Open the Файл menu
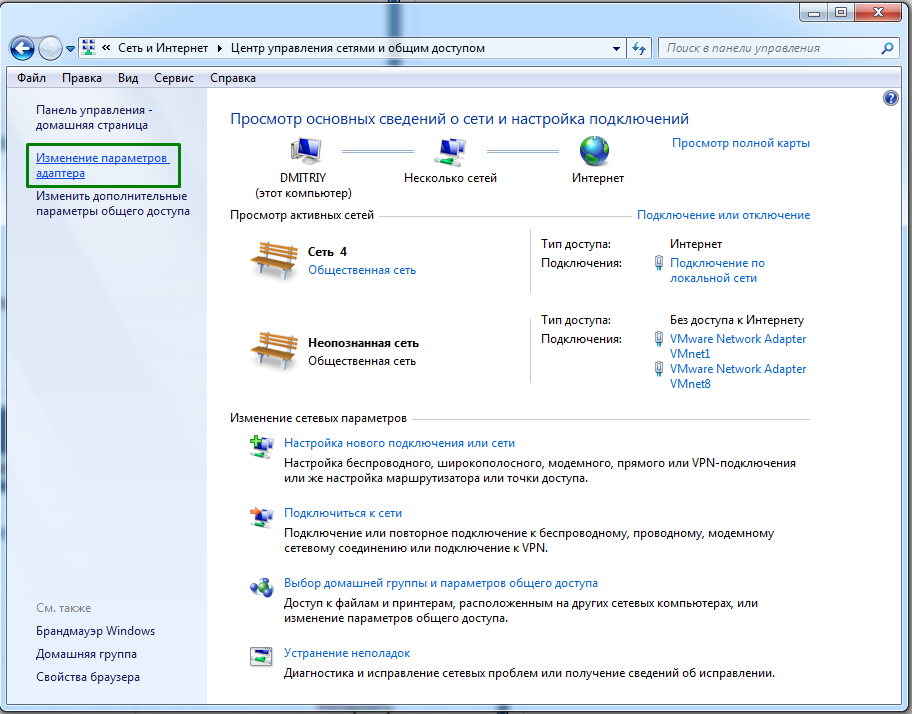Screen dimensions: 912x714 click(x=32, y=78)
